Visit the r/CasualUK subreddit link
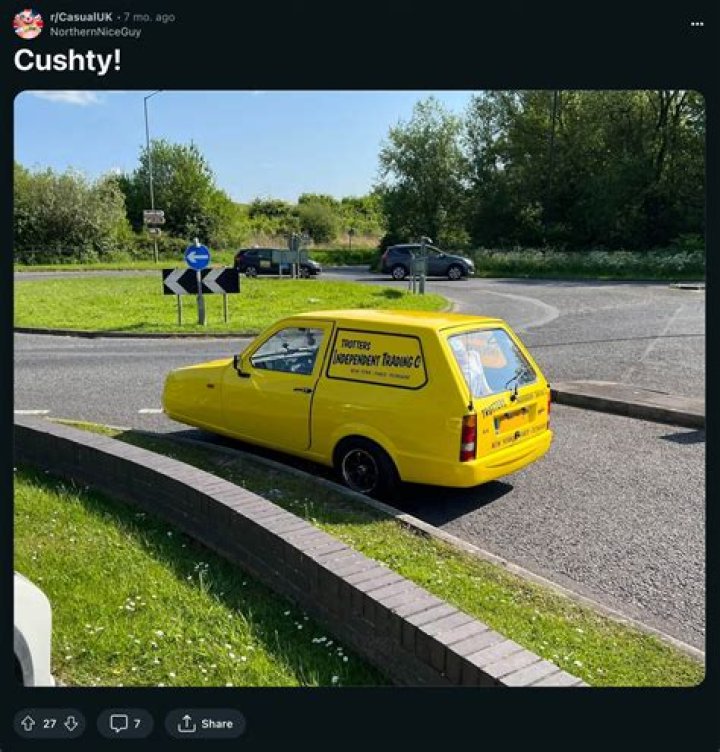Viewport: 720px width, 752px height. coord(81,17)
